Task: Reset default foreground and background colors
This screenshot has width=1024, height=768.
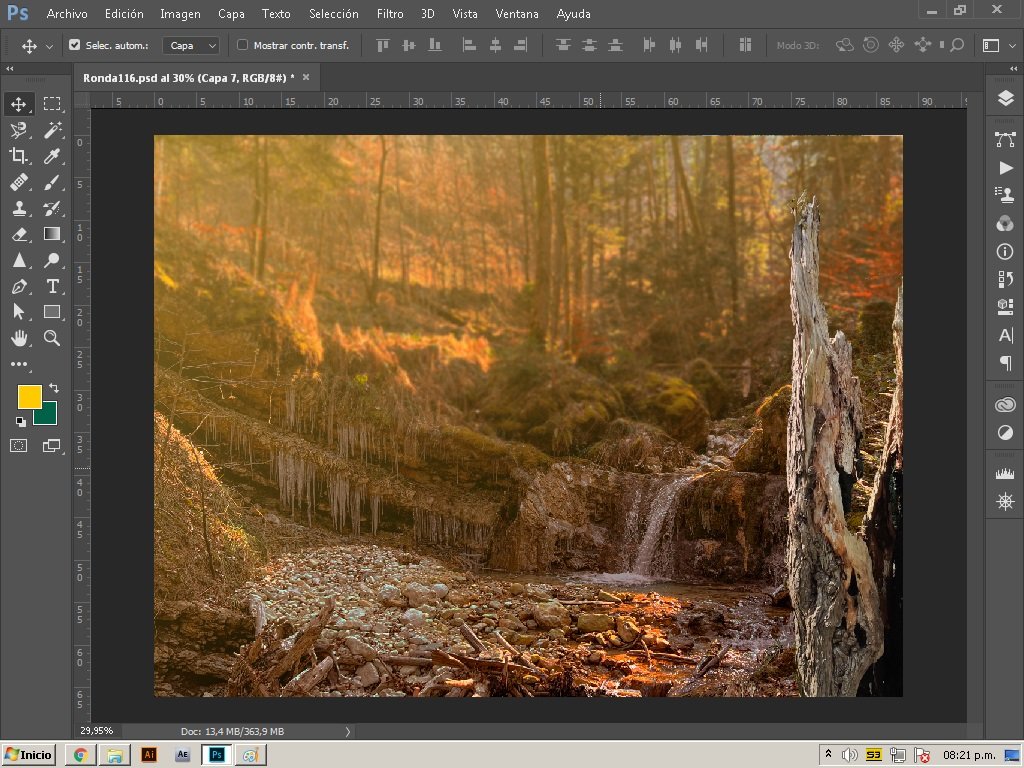Action: pyautogui.click(x=21, y=422)
